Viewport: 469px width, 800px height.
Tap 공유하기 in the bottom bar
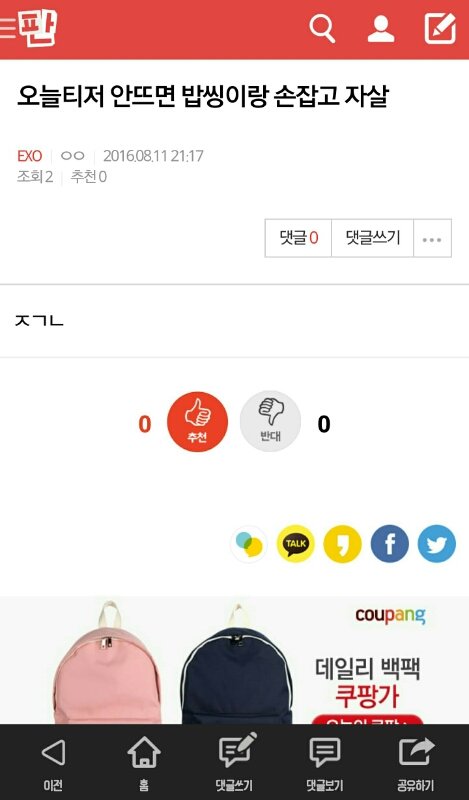[416, 763]
